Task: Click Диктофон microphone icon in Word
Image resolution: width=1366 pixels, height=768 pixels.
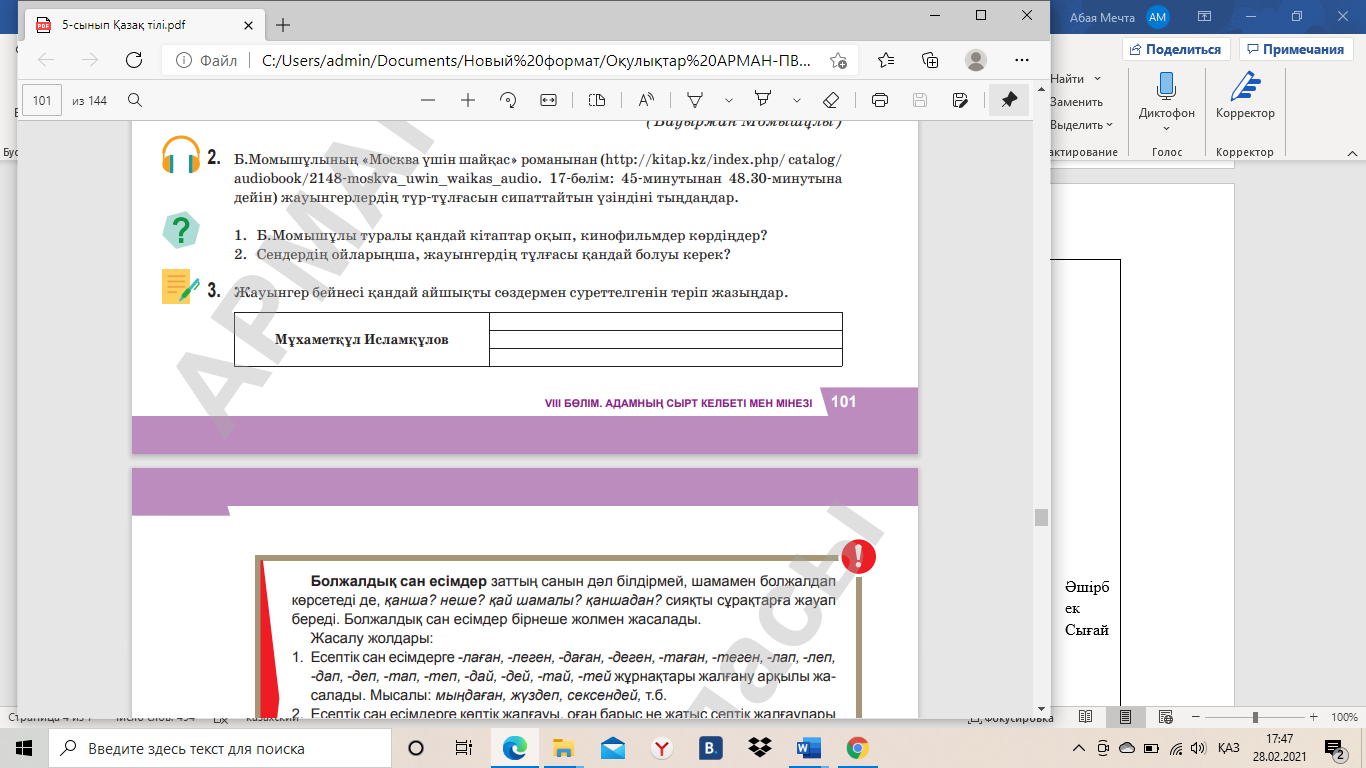Action: tap(1166, 86)
